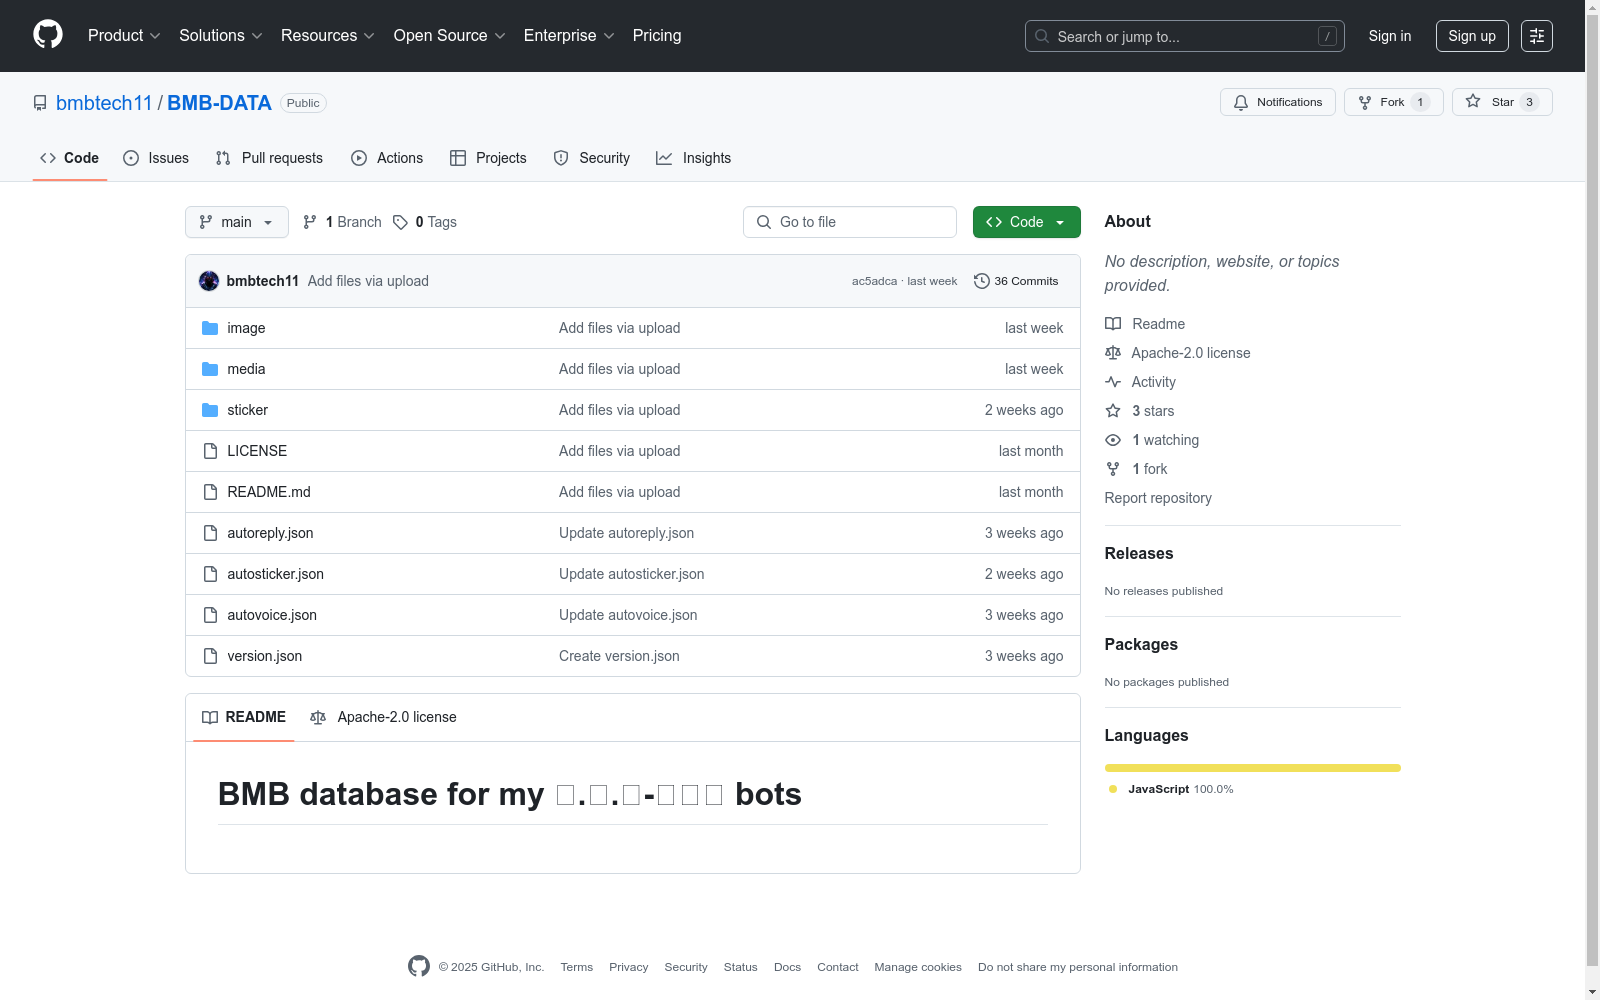
Task: Click the Notifications button
Action: tap(1278, 102)
